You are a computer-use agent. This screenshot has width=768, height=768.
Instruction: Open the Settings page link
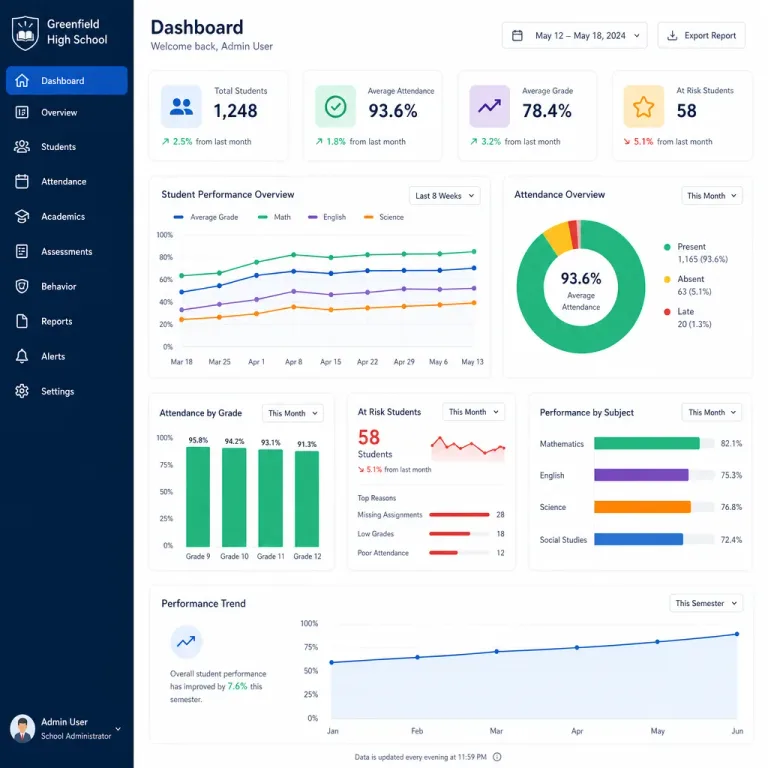click(x=67, y=391)
